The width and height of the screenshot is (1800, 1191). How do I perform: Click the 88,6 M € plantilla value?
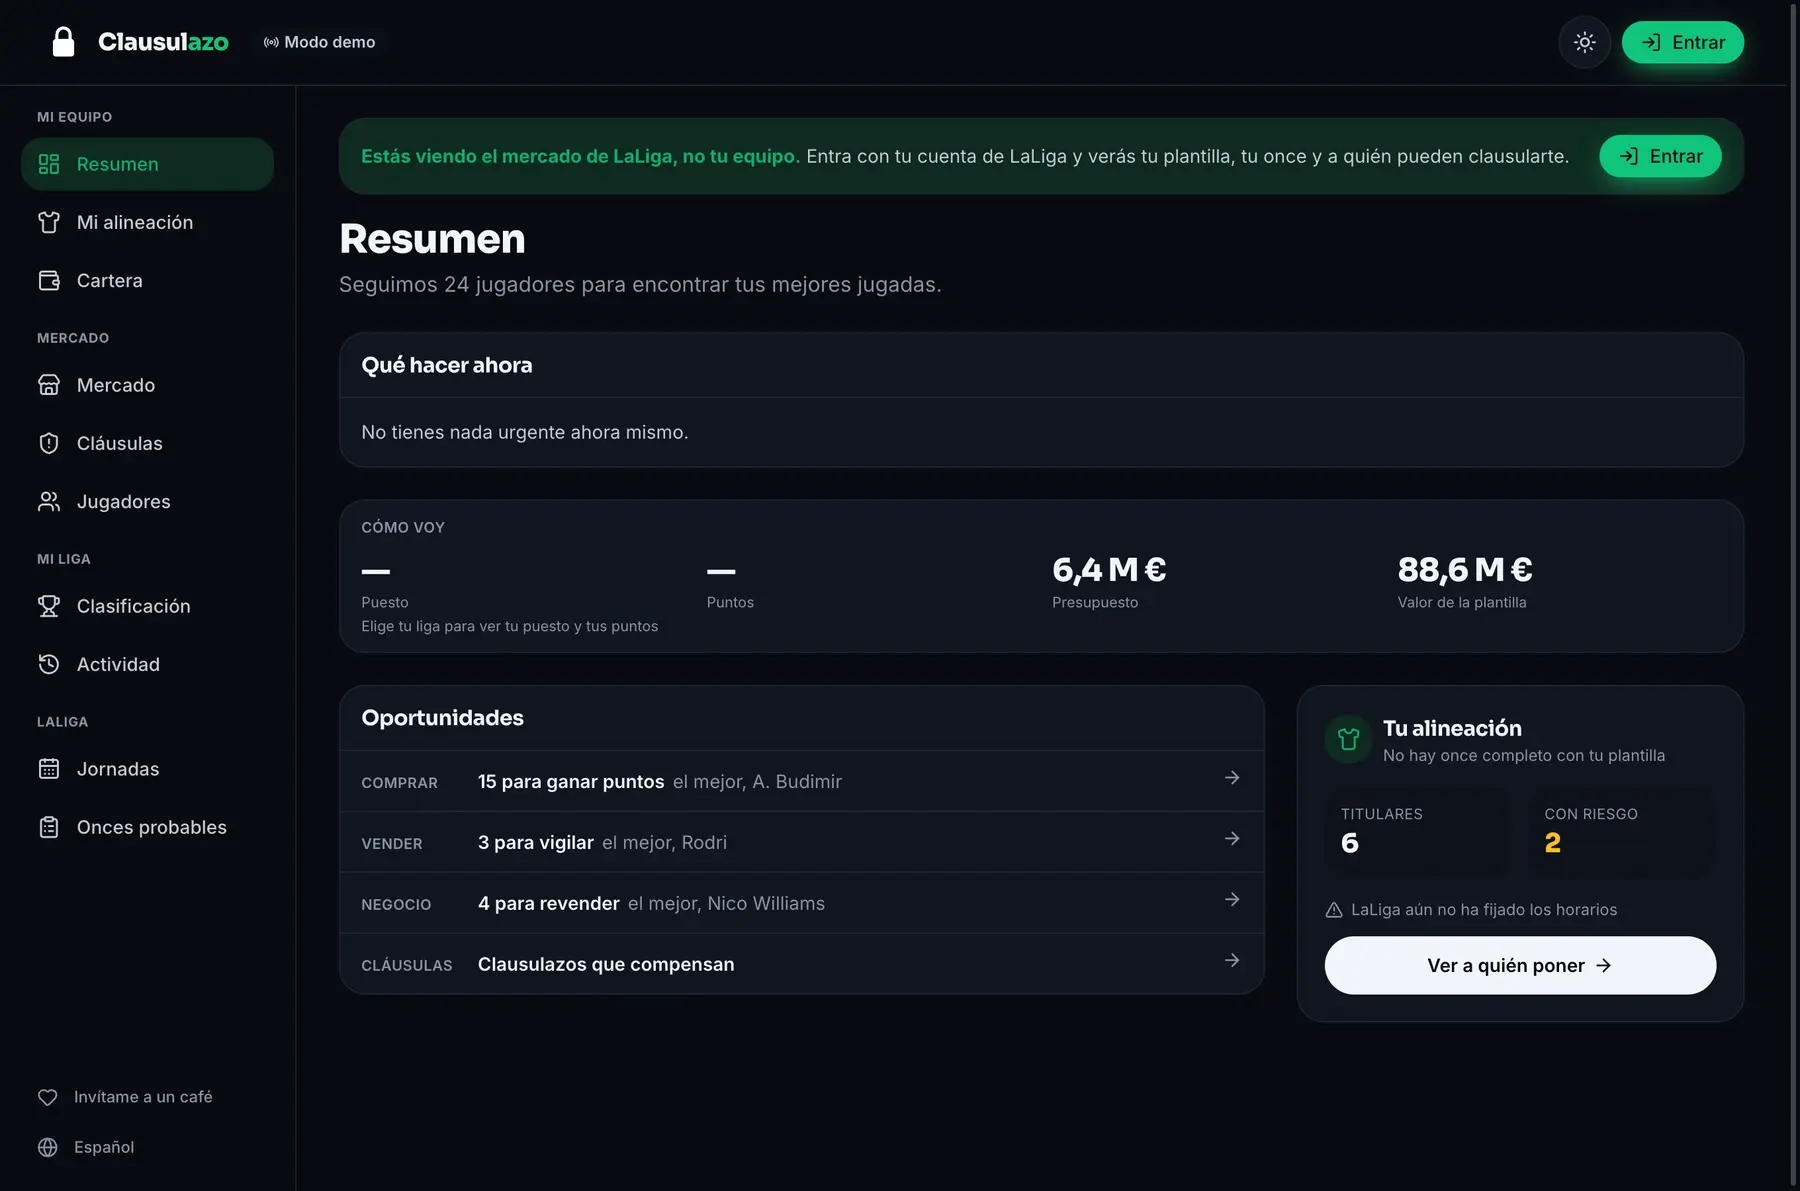click(x=1465, y=569)
